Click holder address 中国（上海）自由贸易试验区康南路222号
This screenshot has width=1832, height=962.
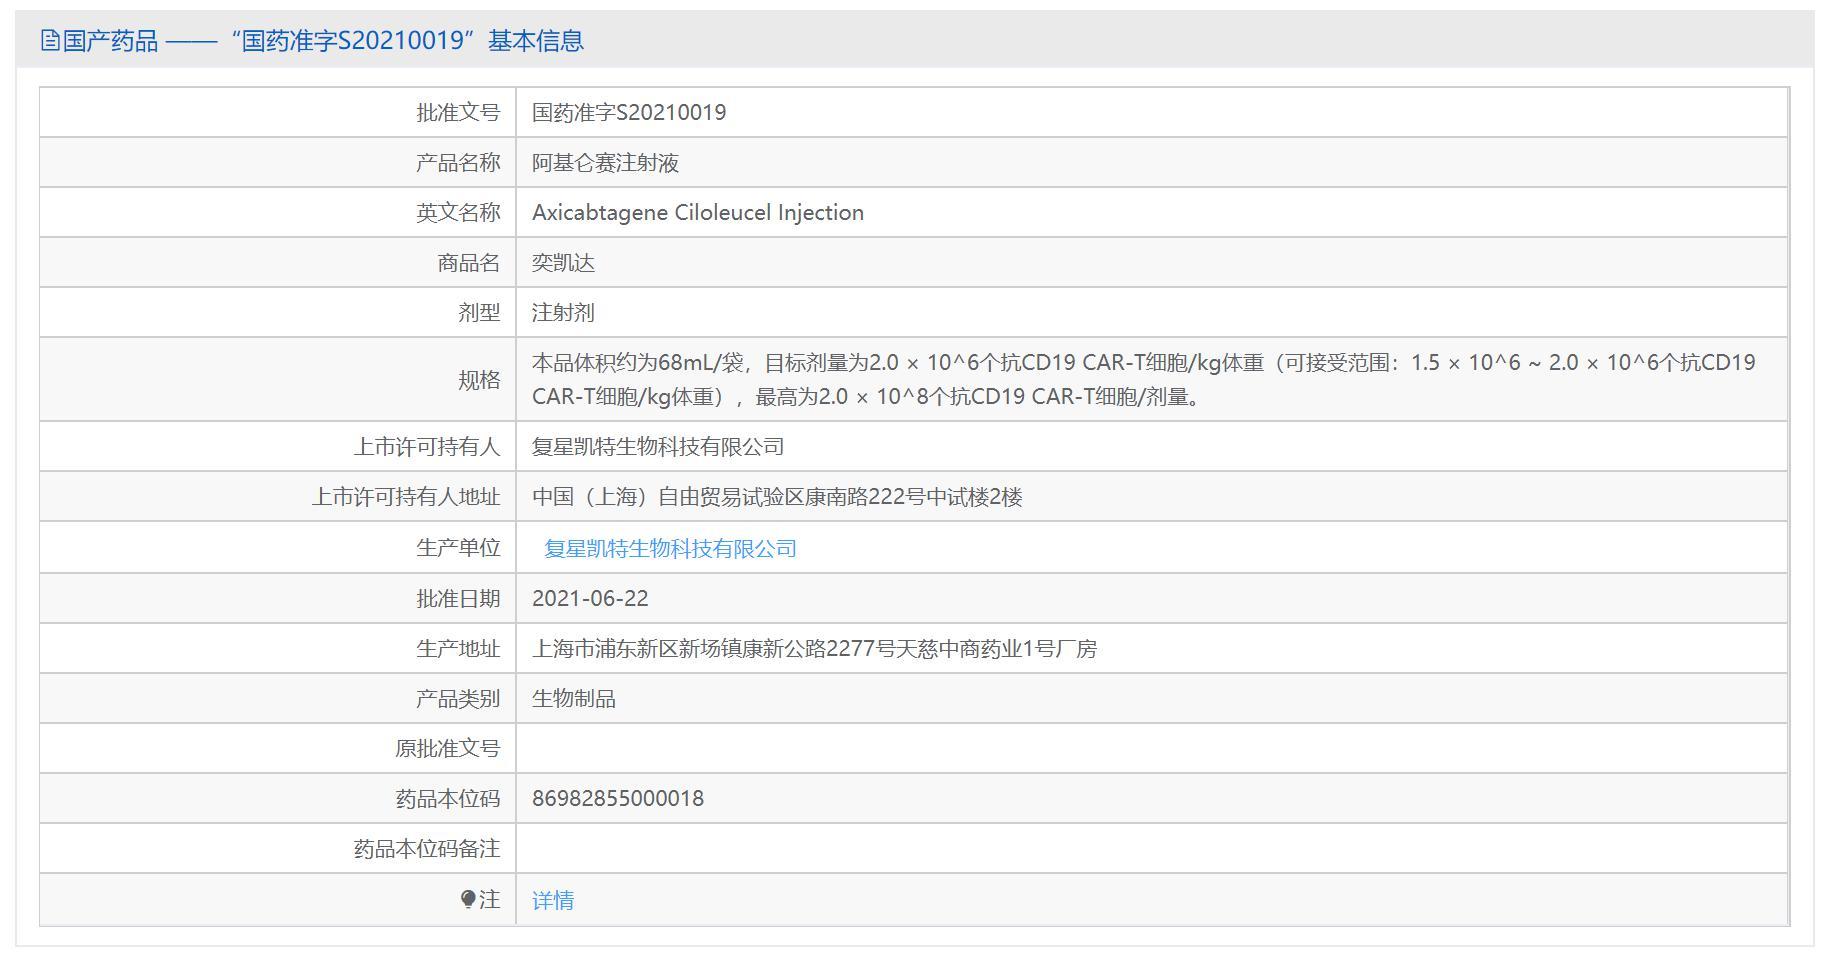pos(777,496)
